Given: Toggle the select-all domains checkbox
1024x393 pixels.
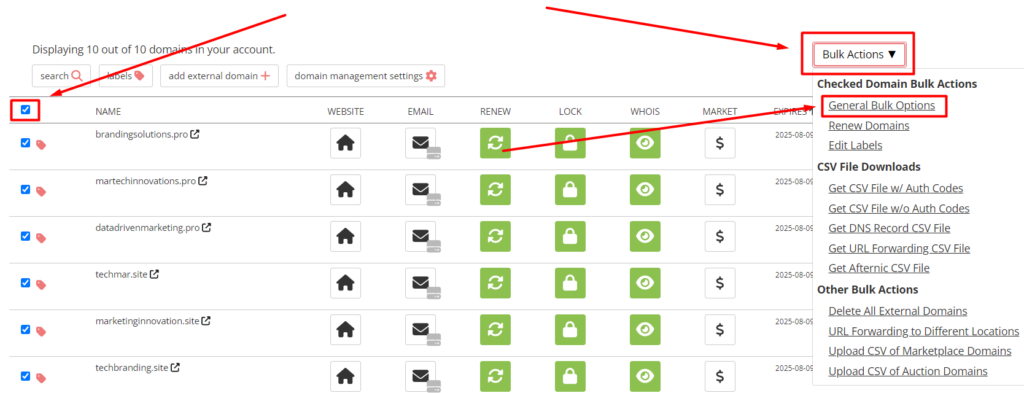Looking at the screenshot, I should tap(25, 110).
